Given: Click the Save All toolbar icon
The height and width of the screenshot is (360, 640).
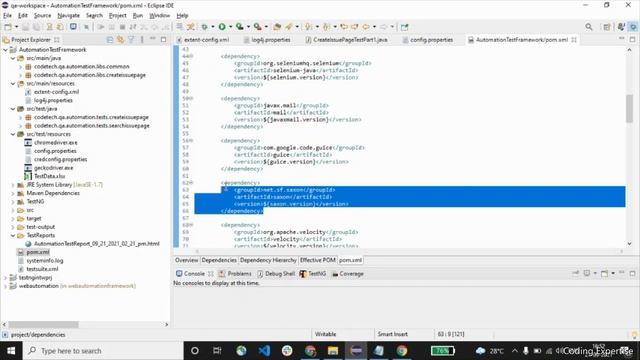Looking at the screenshot, I should (36, 27).
